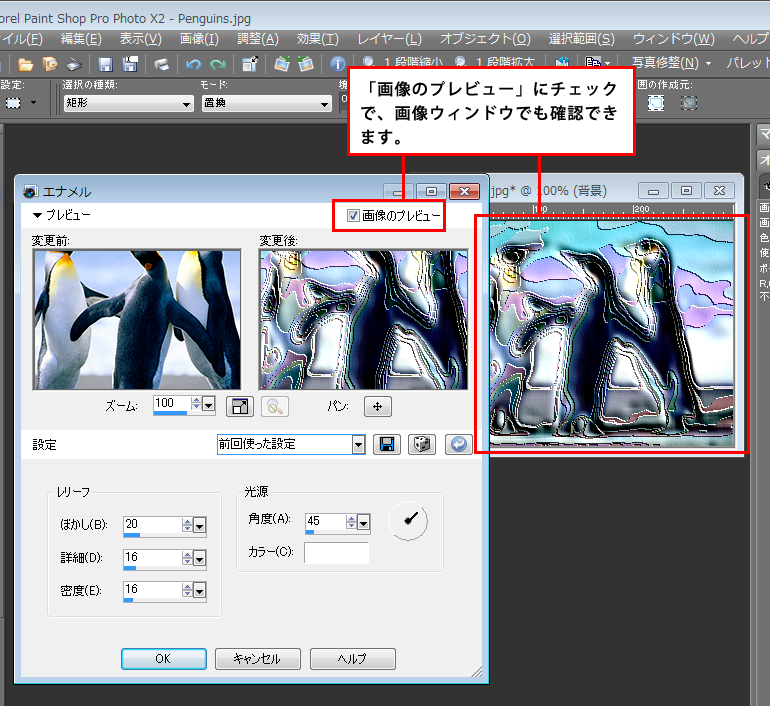
Task: Click the 変更後 enamel preview thumbnail
Action: click(363, 320)
